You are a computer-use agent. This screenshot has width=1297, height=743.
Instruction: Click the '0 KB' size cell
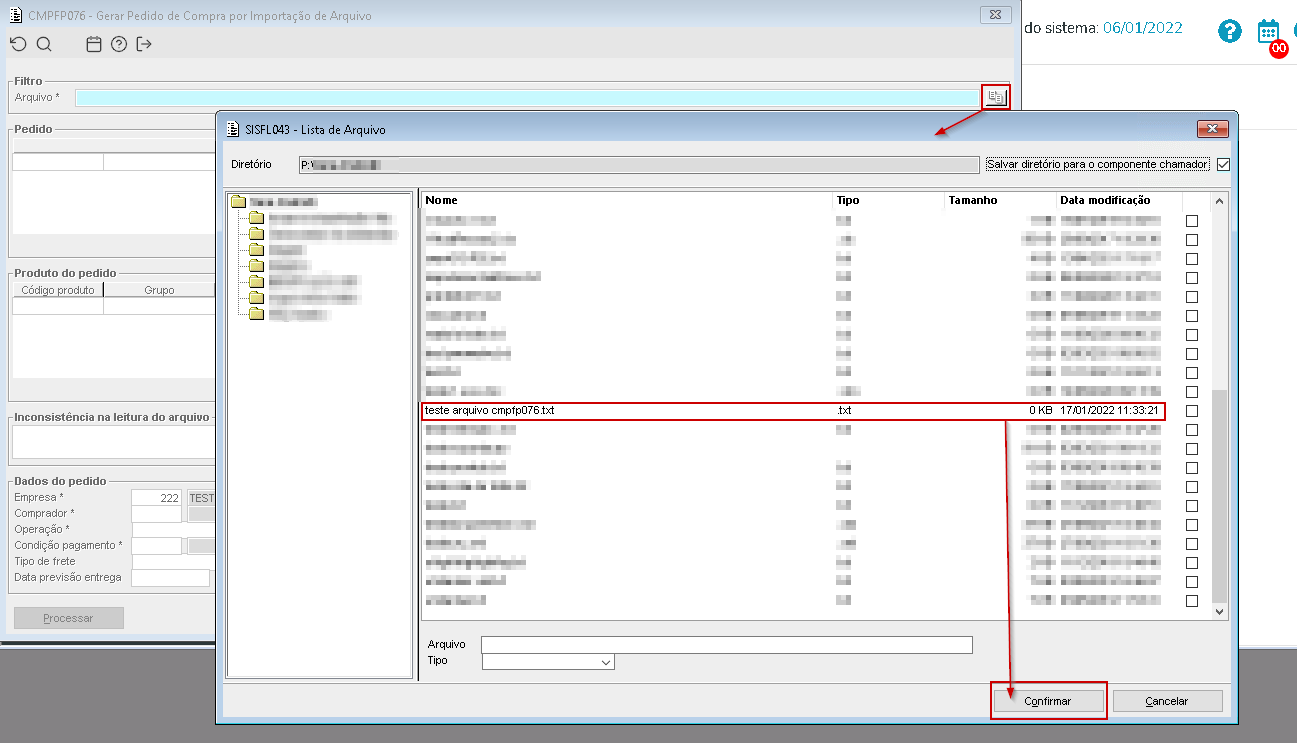1040,411
